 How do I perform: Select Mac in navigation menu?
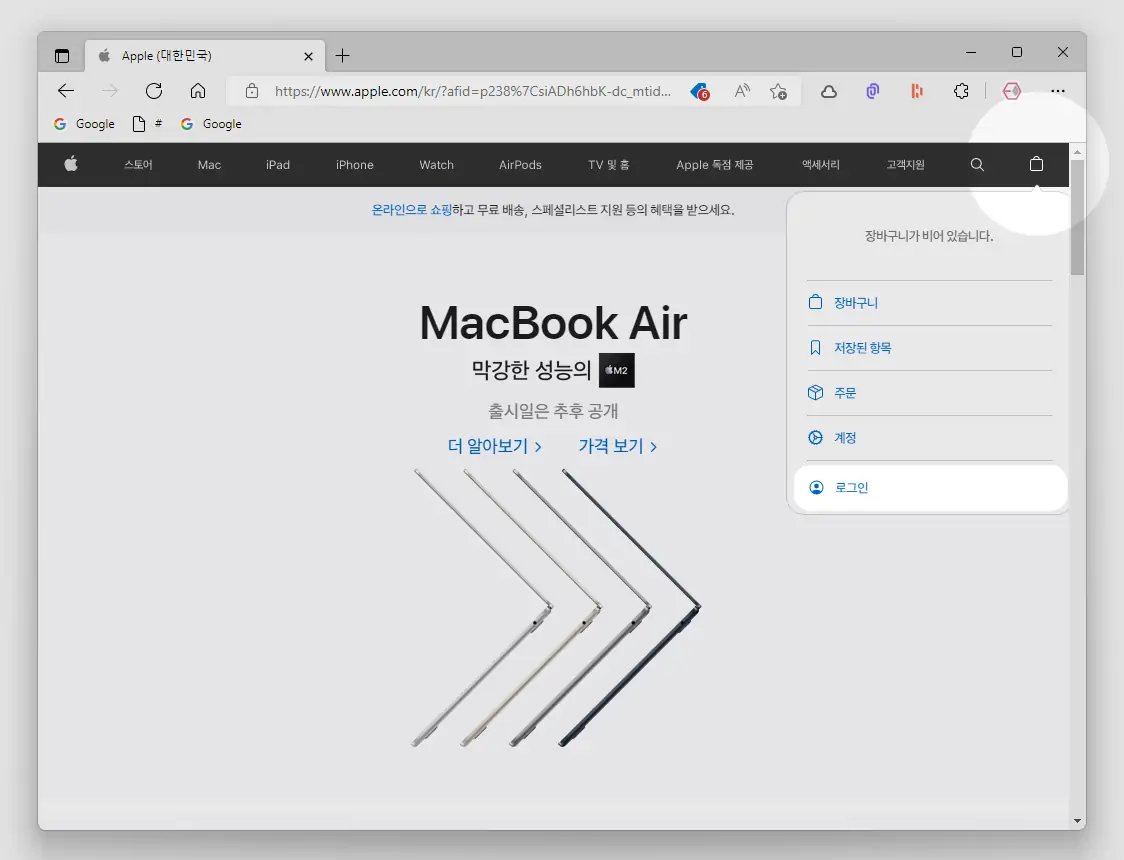tap(209, 165)
